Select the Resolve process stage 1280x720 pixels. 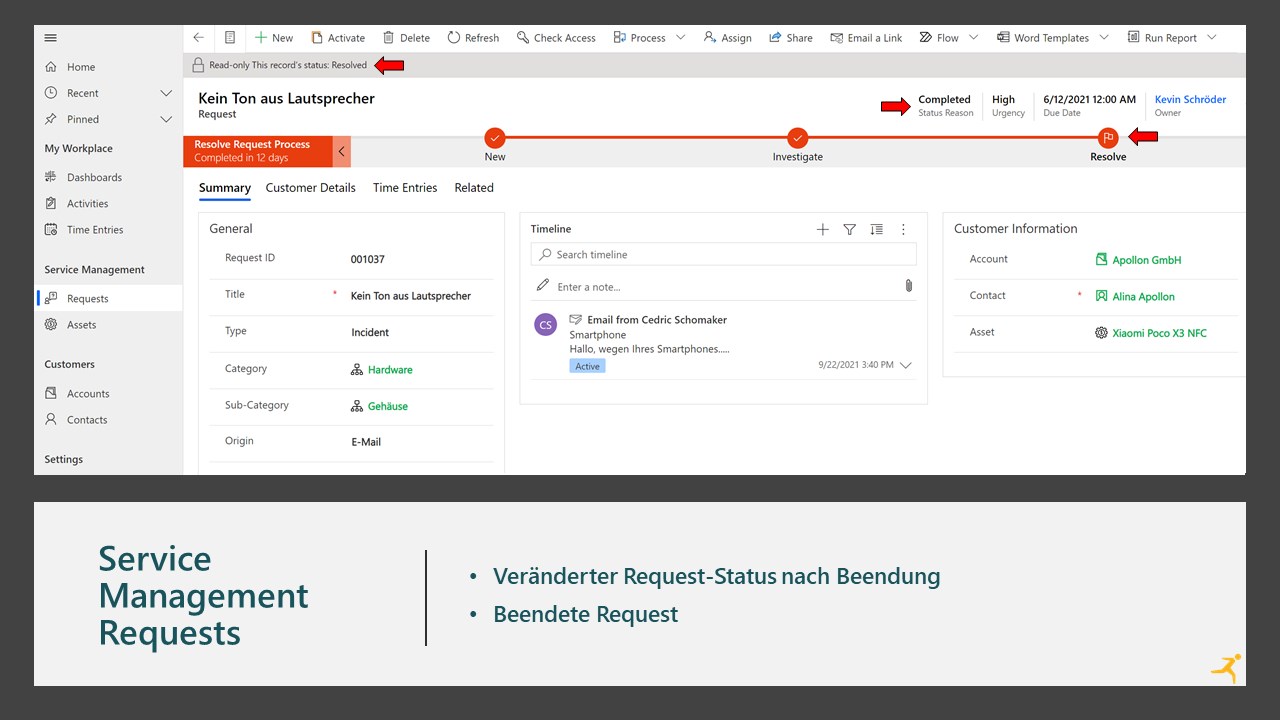click(x=1107, y=138)
